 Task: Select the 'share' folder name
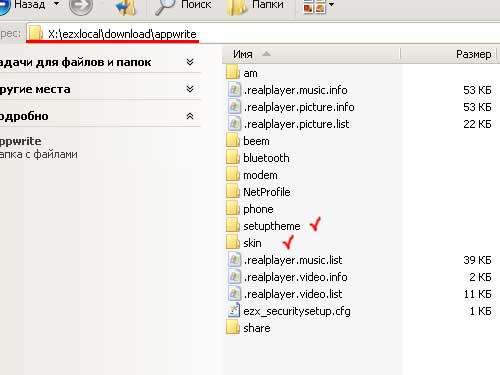(x=257, y=328)
